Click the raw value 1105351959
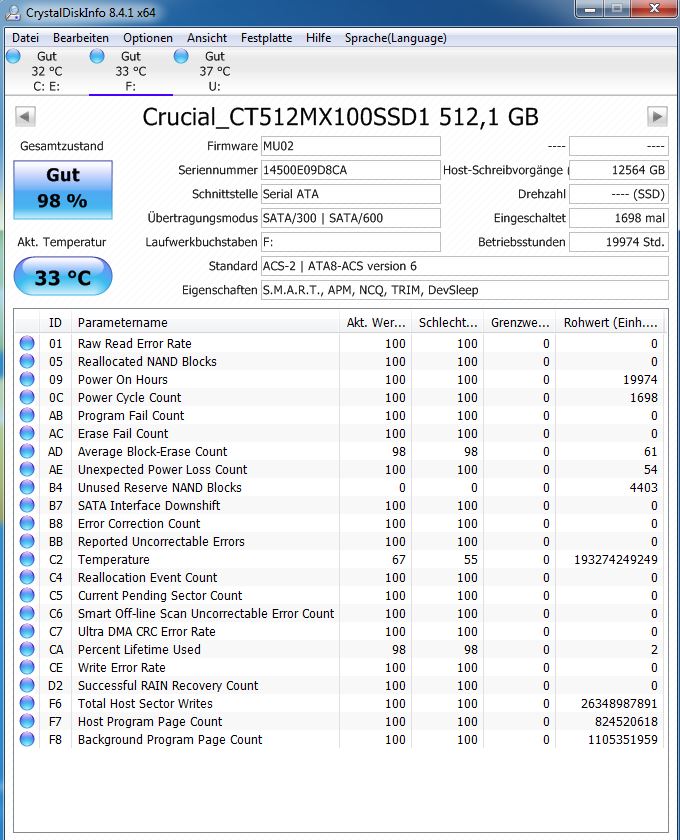680x840 pixels. point(623,739)
